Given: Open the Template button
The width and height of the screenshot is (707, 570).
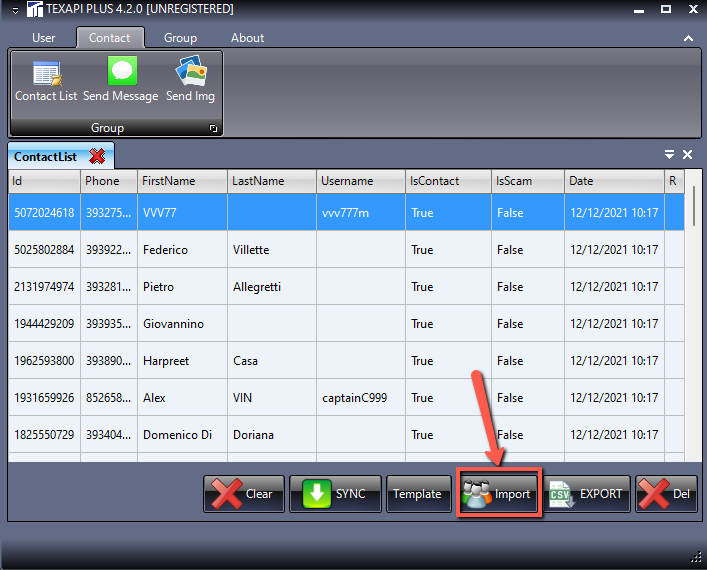Looking at the screenshot, I should (x=417, y=494).
